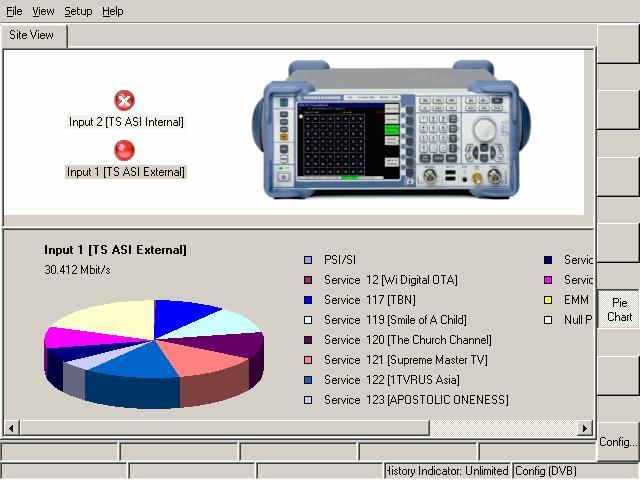Click the Service 12 Wi Digital OTA swatch
Image resolution: width=640 pixels, height=480 pixels.
tap(308, 280)
